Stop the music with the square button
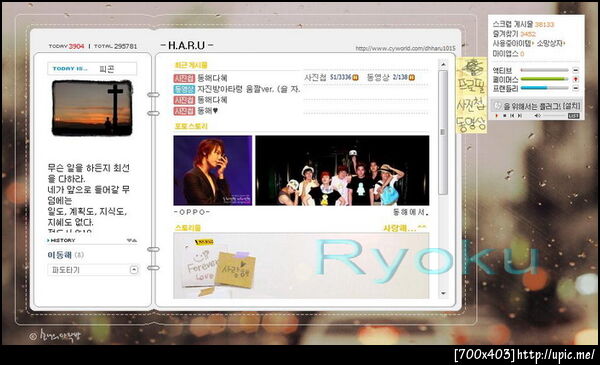The image size is (600, 365). tap(505, 116)
